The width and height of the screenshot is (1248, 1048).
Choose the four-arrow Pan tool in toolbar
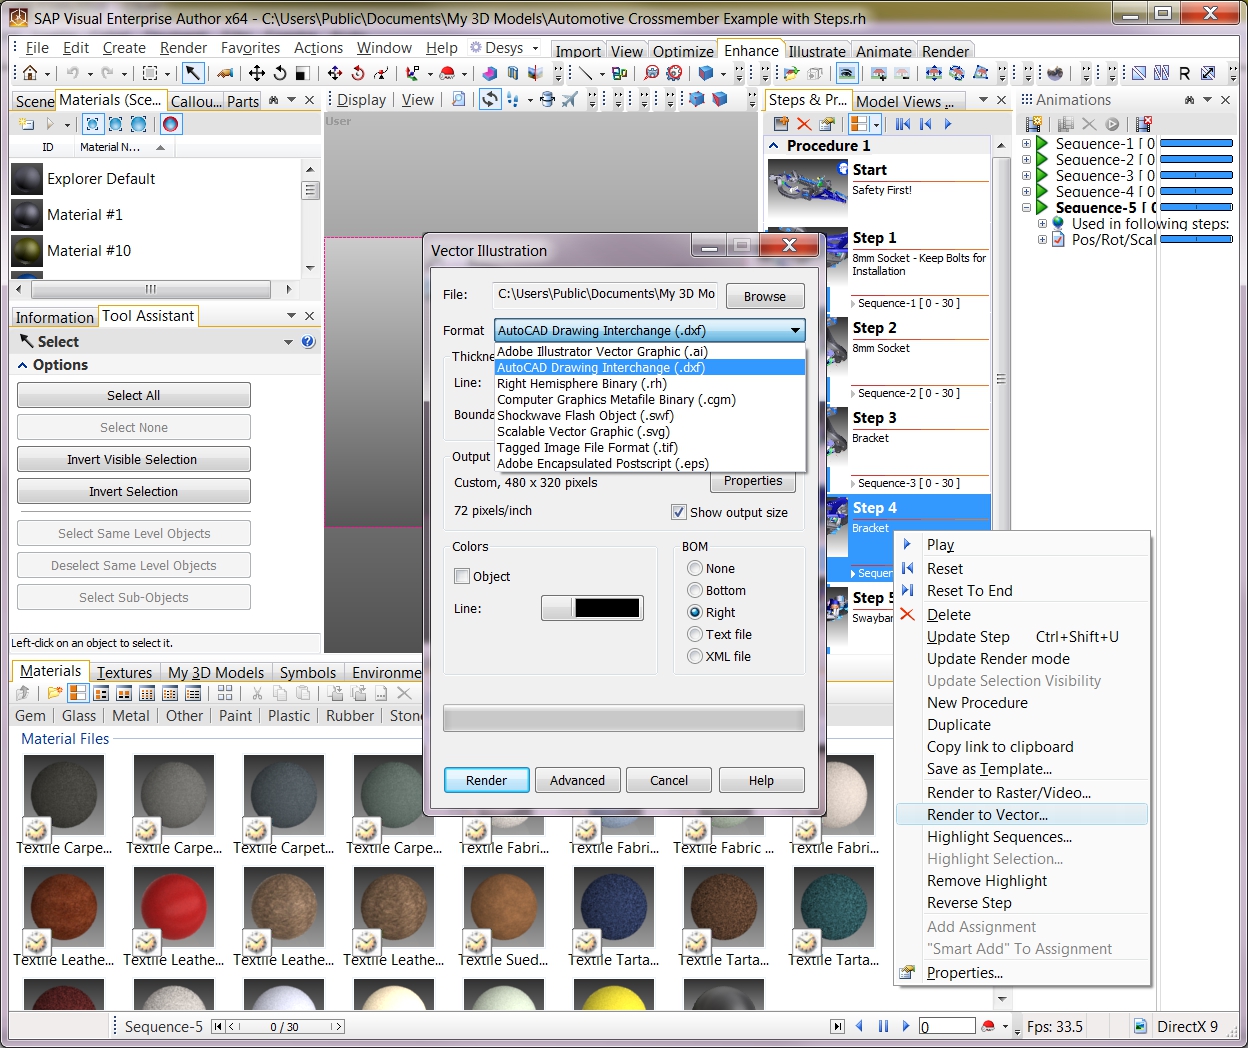click(257, 73)
